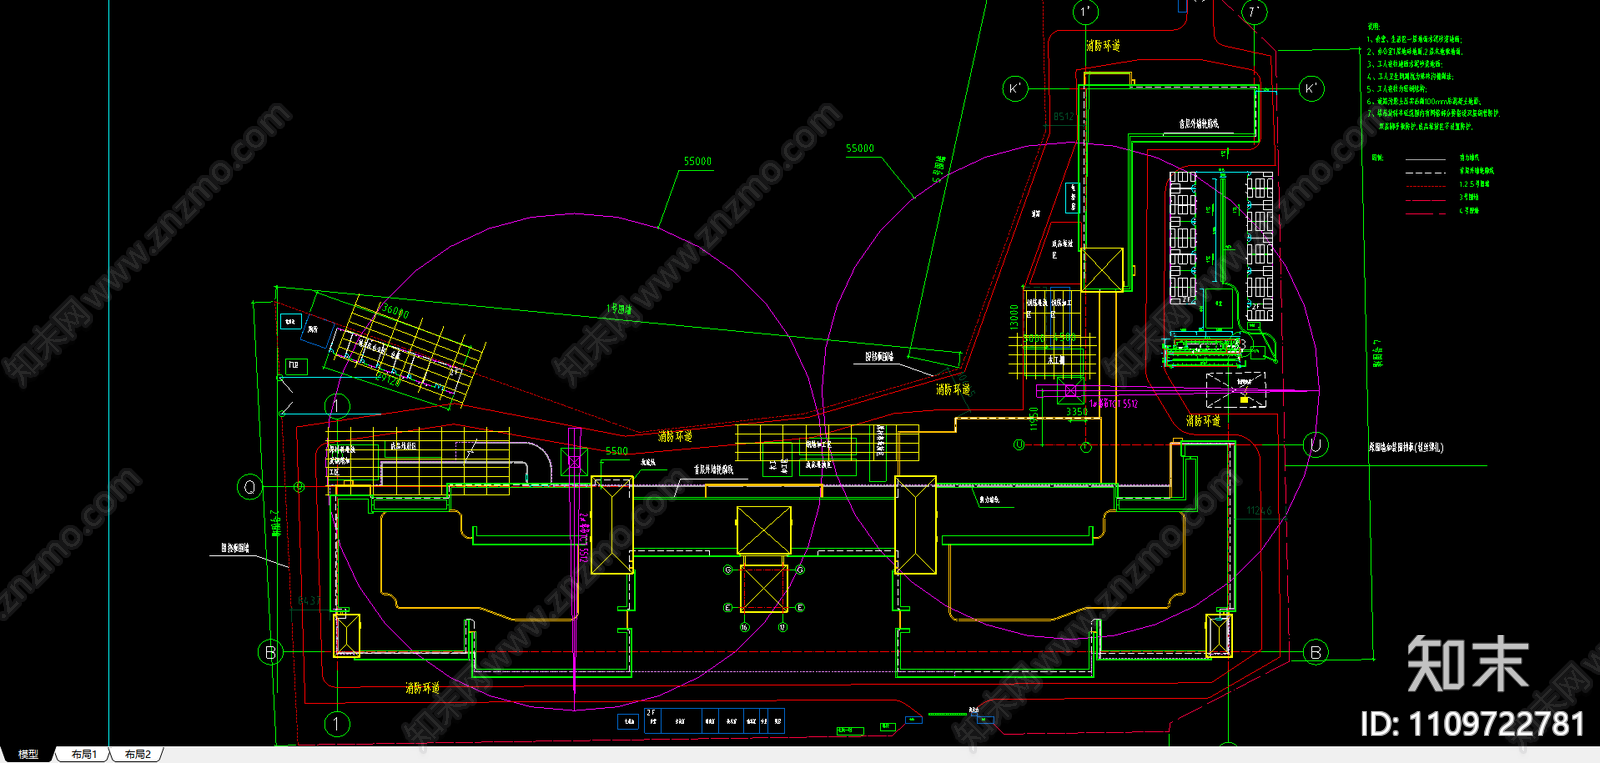
Task: Select the left 55000 radius dimension text
Action: (x=697, y=161)
